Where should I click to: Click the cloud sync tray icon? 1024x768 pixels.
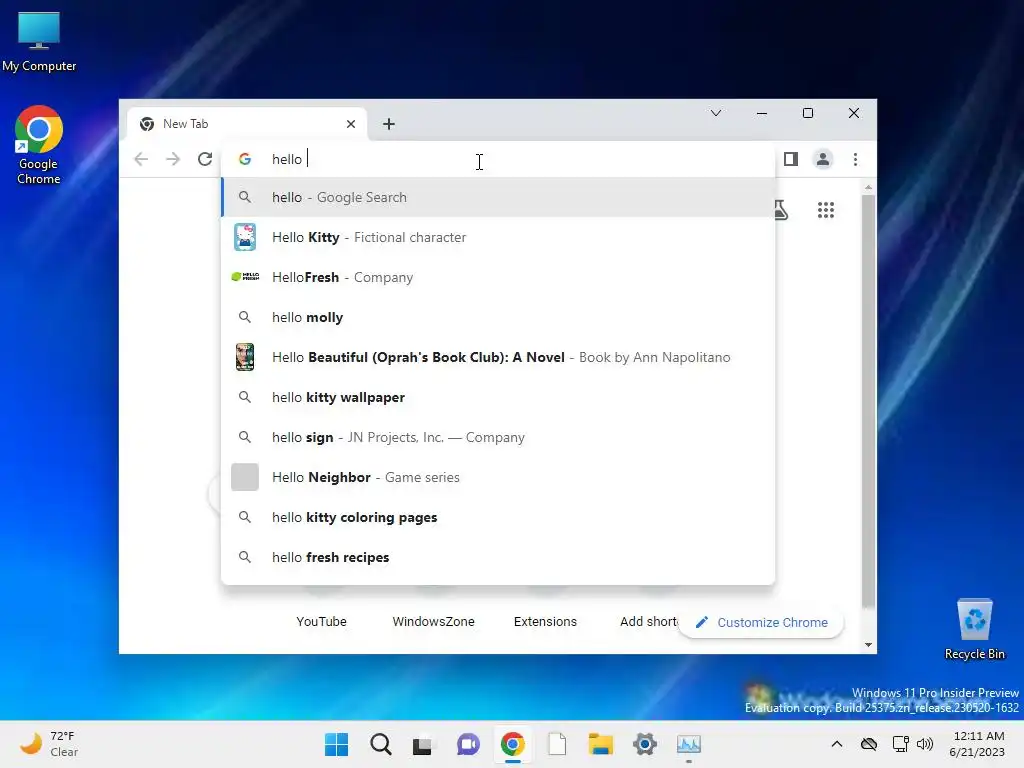(869, 744)
